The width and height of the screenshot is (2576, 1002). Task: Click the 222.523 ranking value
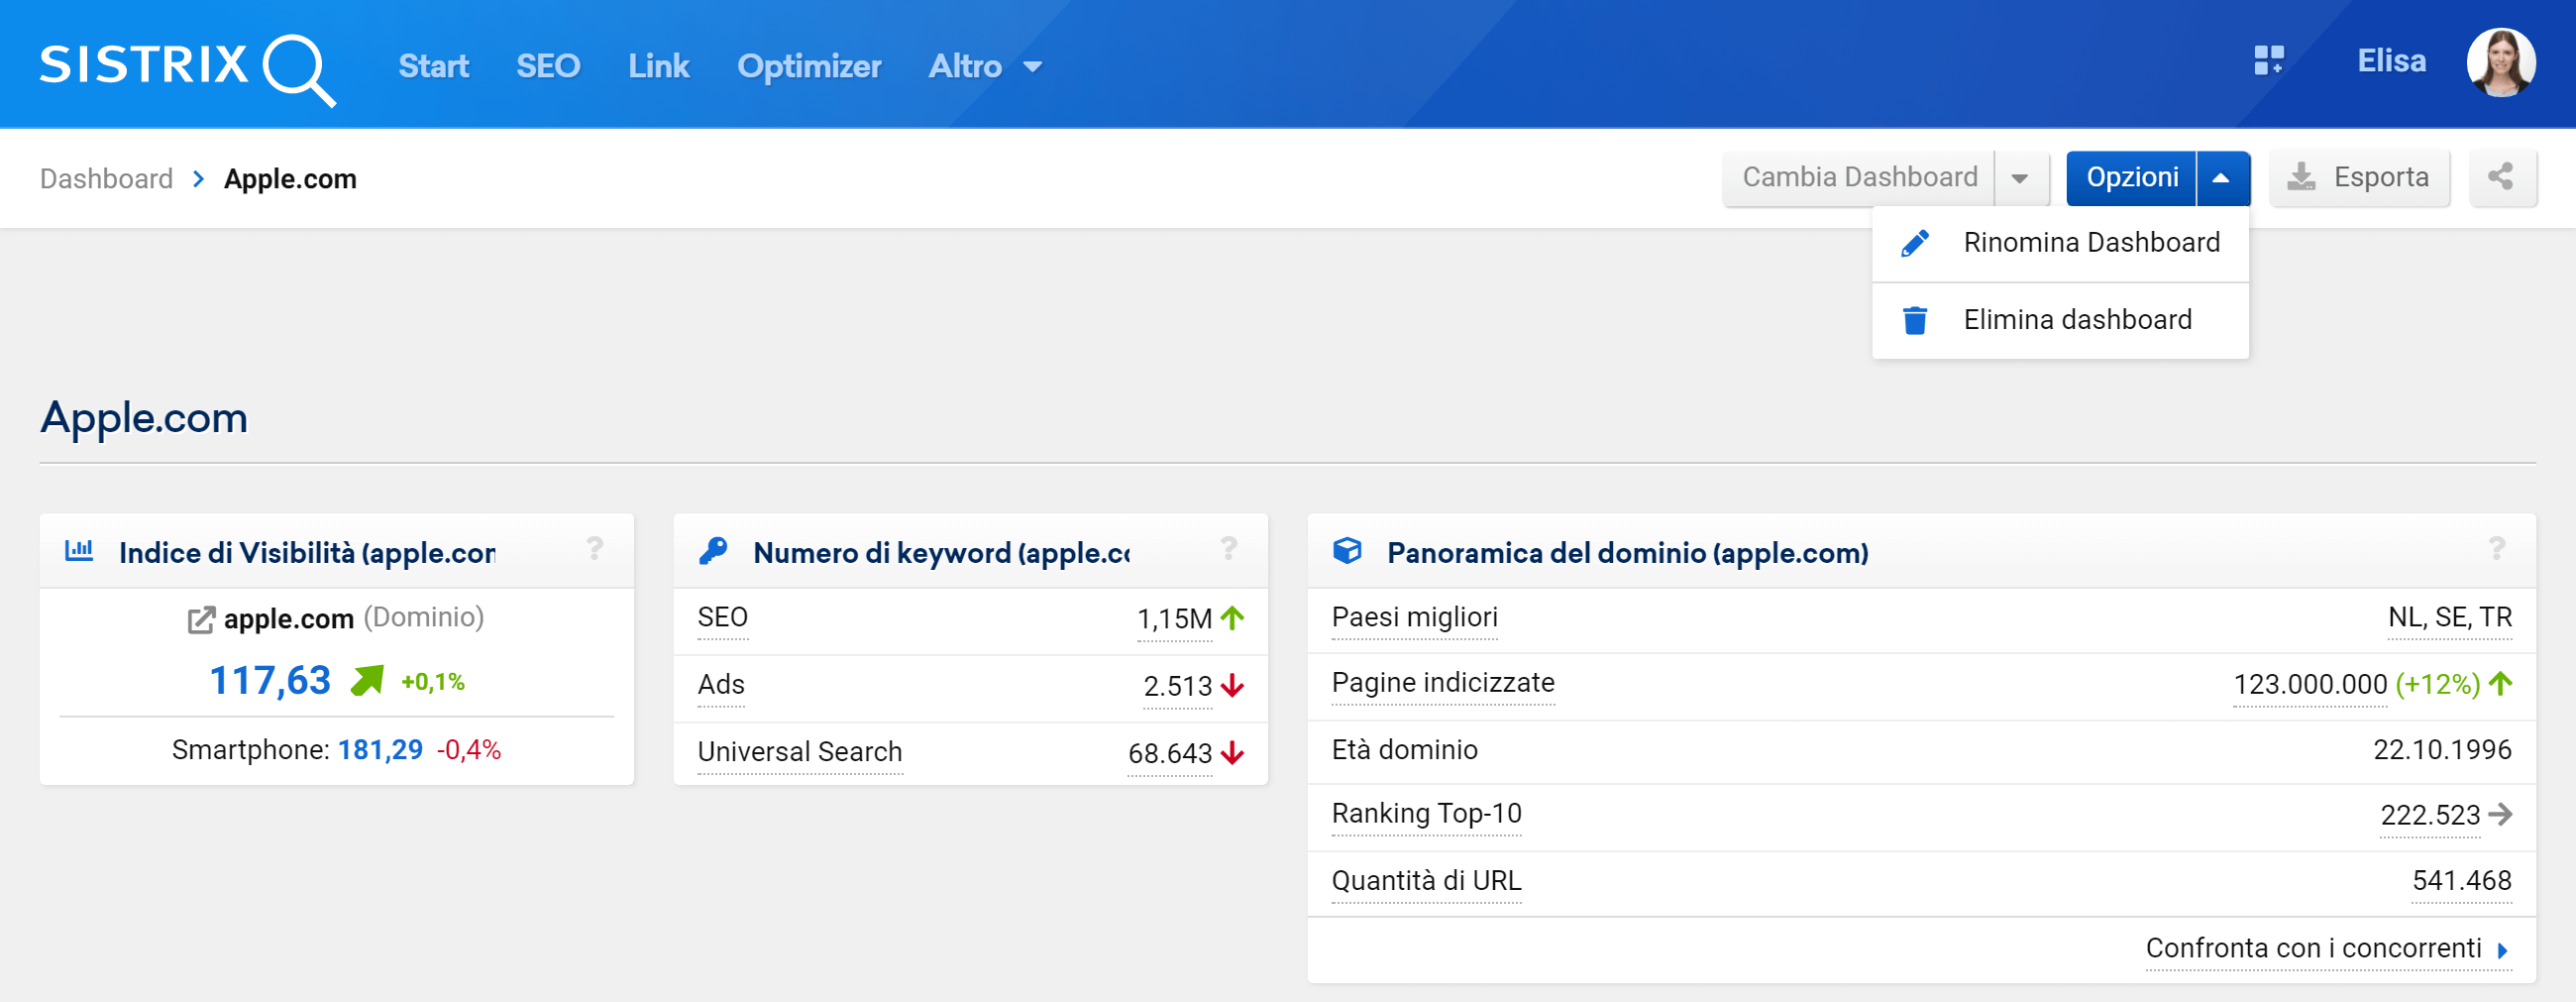(2430, 816)
